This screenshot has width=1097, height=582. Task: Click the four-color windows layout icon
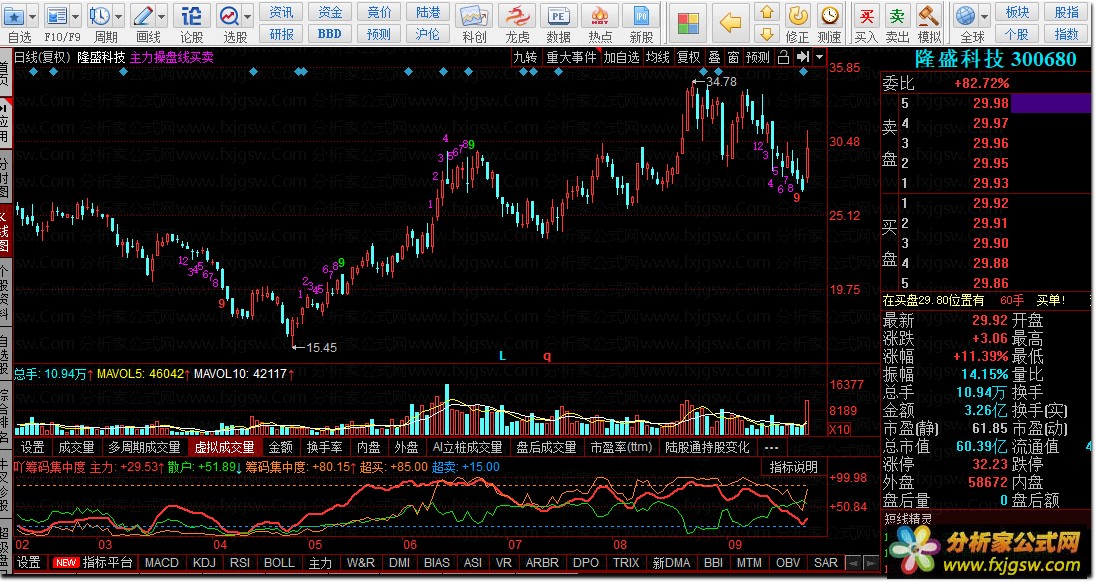pos(688,23)
